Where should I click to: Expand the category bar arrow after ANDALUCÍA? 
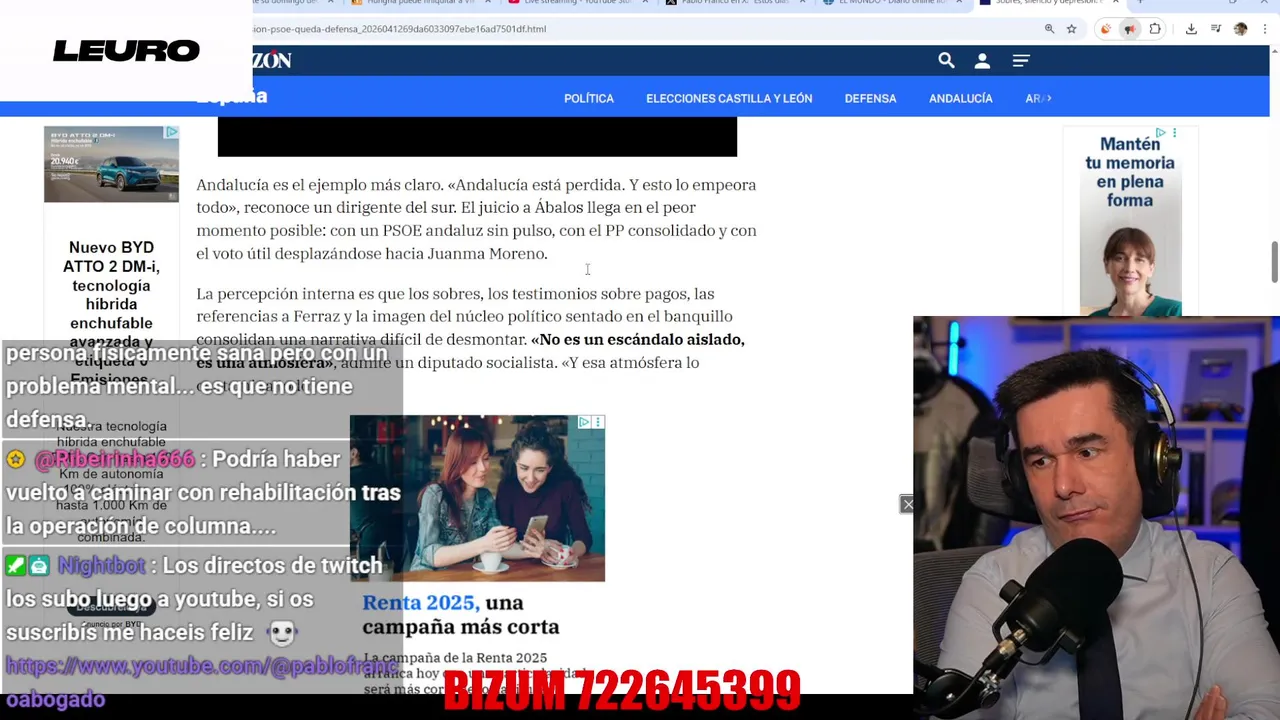(1047, 98)
